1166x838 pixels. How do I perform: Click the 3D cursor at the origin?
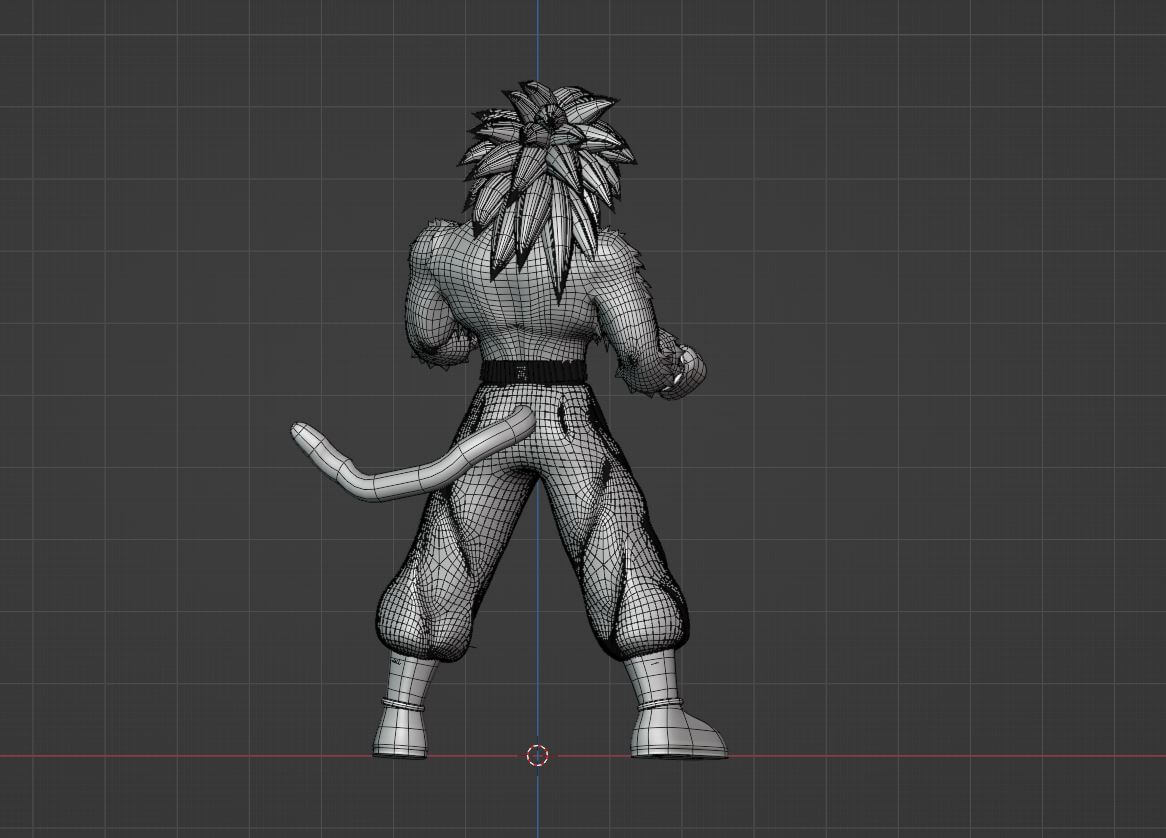coord(538,755)
